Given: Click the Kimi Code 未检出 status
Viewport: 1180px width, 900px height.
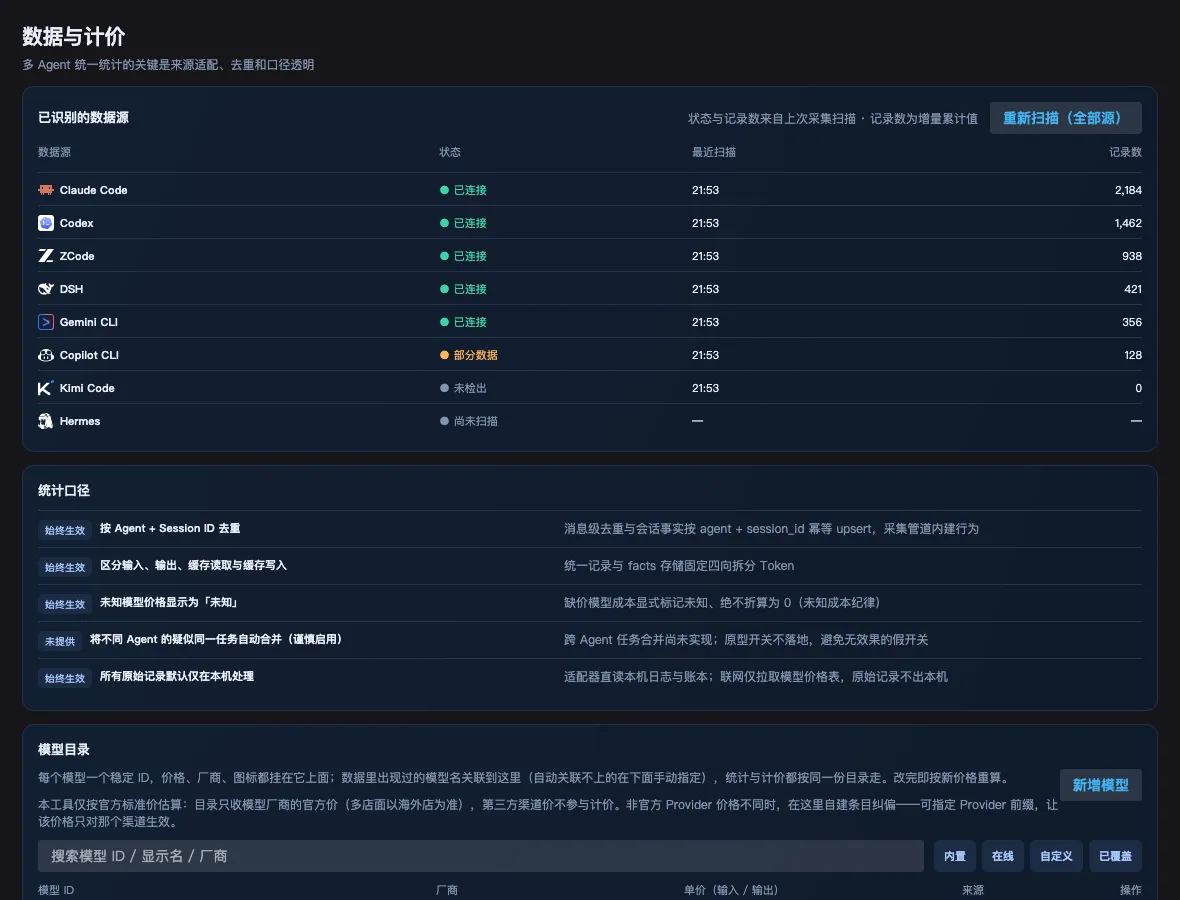Looking at the screenshot, I should point(464,388).
